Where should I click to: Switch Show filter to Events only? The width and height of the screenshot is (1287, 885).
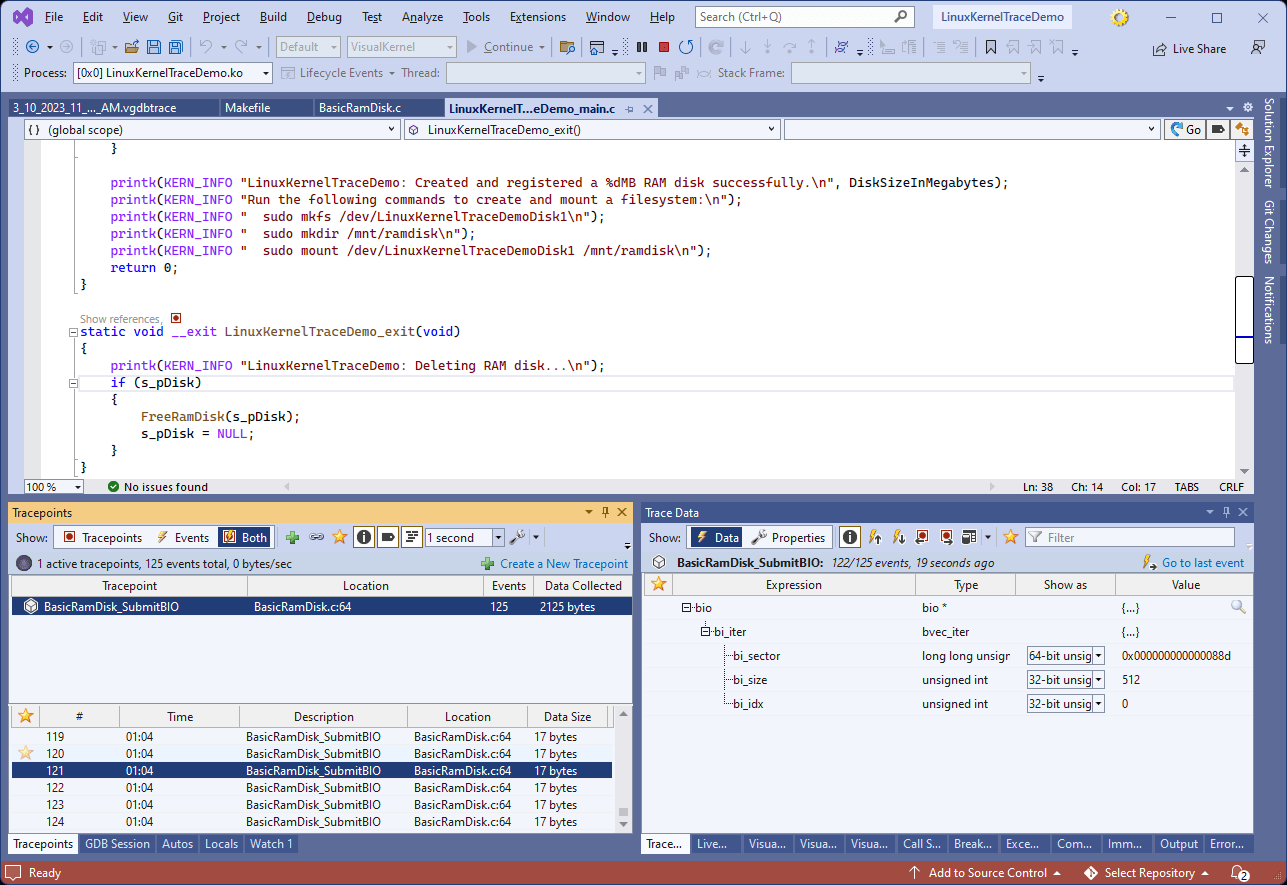click(x=183, y=537)
